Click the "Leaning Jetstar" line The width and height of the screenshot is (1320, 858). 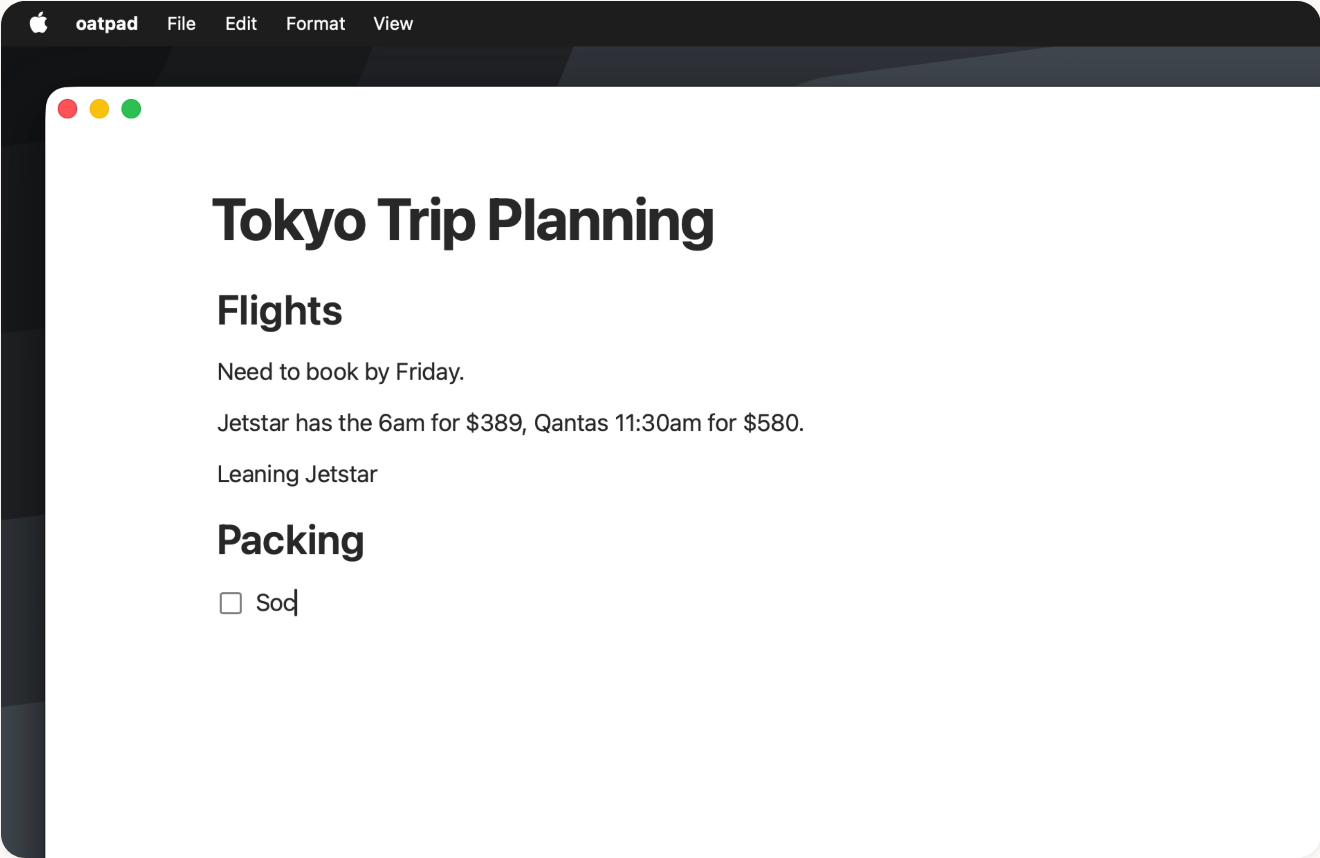(x=297, y=474)
